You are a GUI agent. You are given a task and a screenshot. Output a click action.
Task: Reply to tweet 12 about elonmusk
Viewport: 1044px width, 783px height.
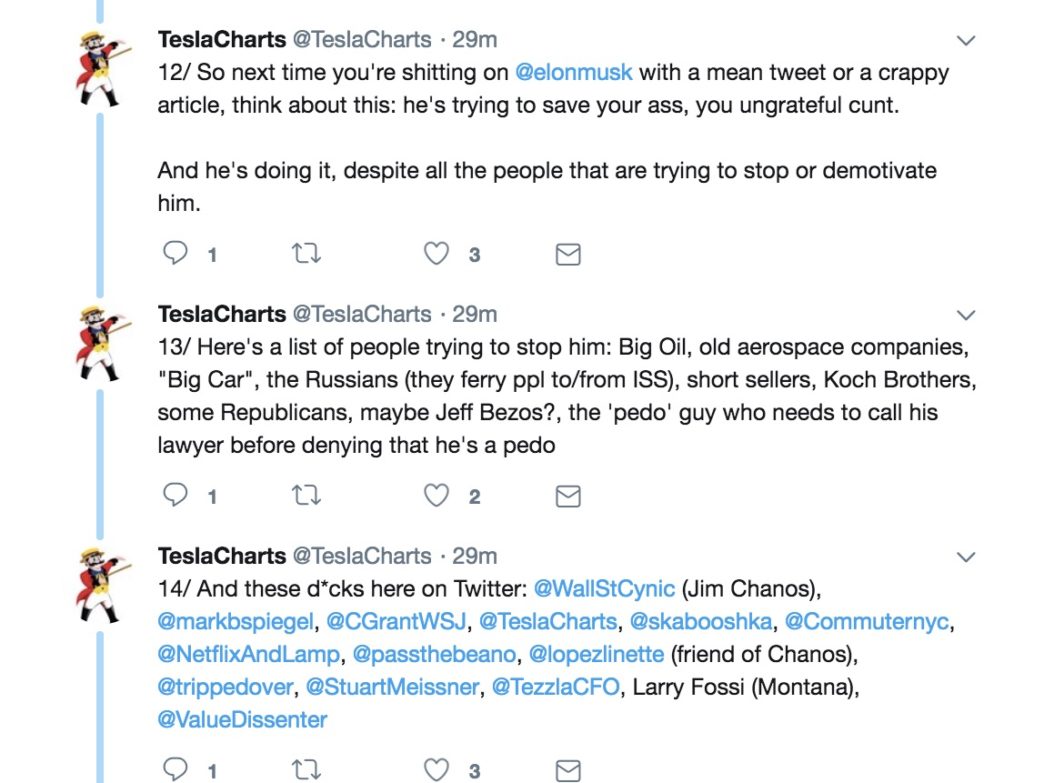(176, 254)
